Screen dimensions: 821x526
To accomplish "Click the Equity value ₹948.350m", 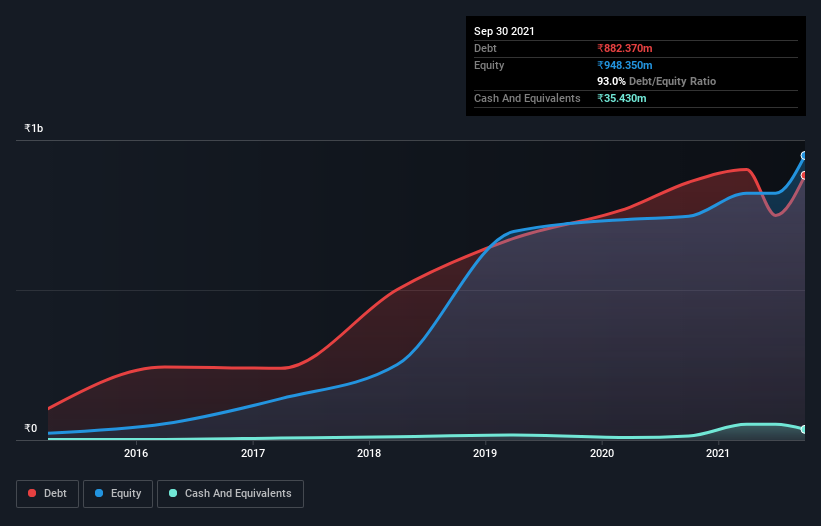I will 625,65.
